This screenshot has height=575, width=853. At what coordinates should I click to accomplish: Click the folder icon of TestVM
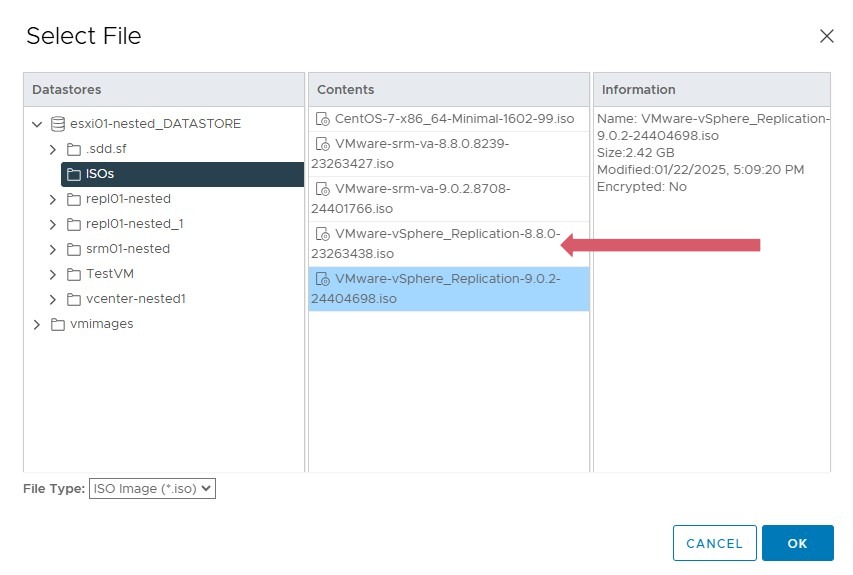pyautogui.click(x=73, y=274)
